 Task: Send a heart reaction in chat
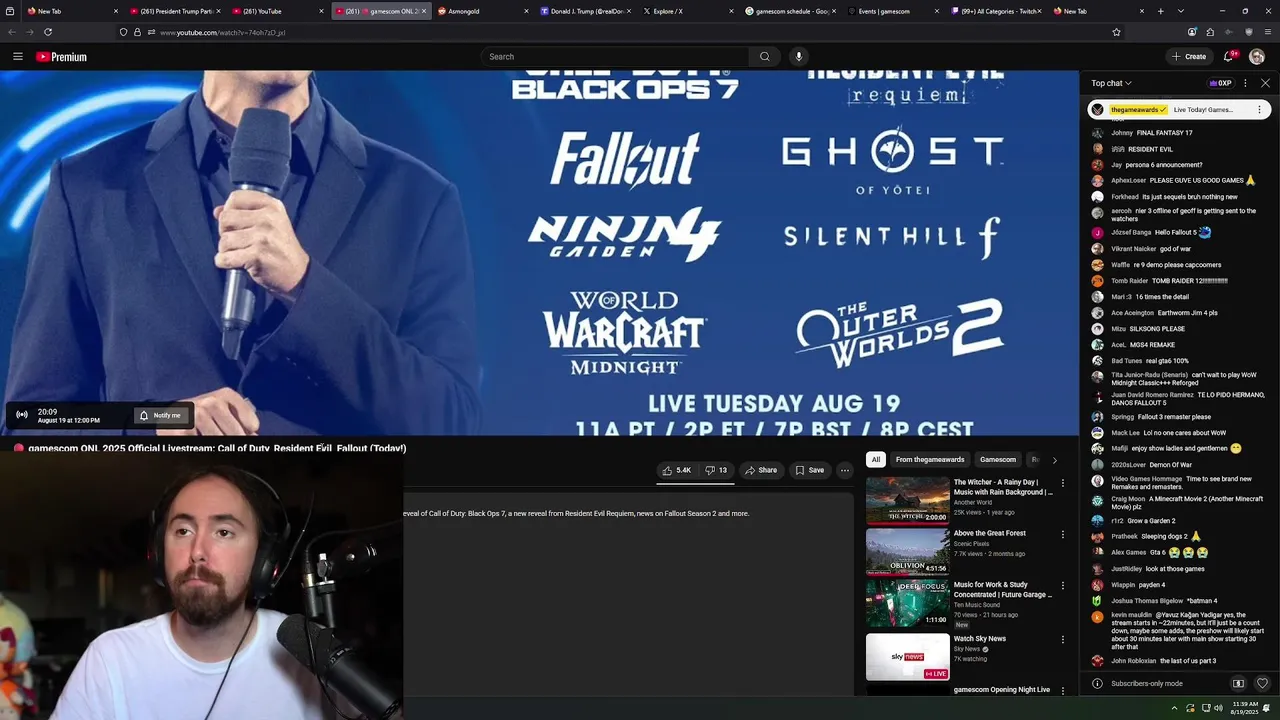[x=1262, y=684]
